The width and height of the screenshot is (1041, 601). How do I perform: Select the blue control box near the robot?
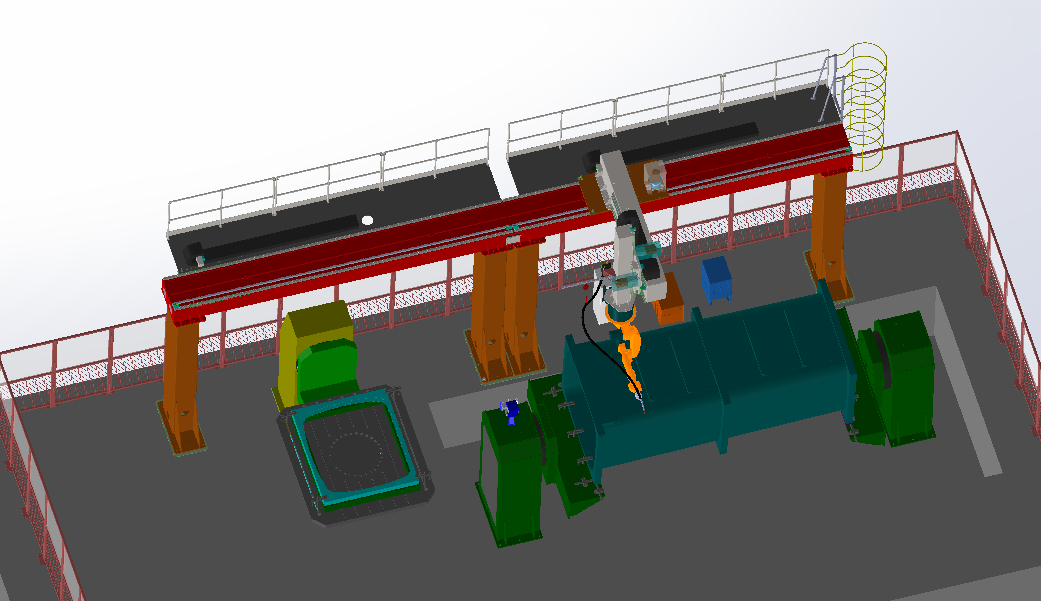[x=718, y=285]
